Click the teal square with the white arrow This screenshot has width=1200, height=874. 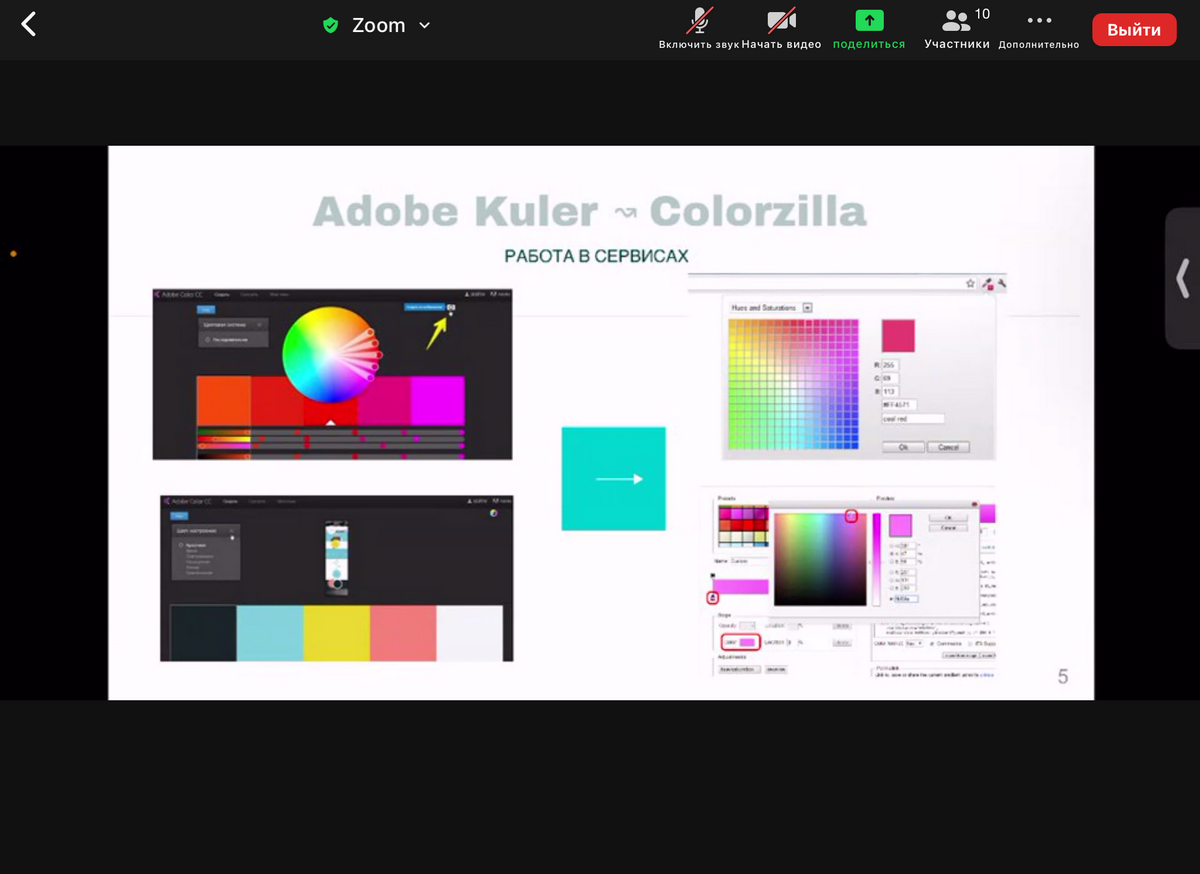(614, 478)
